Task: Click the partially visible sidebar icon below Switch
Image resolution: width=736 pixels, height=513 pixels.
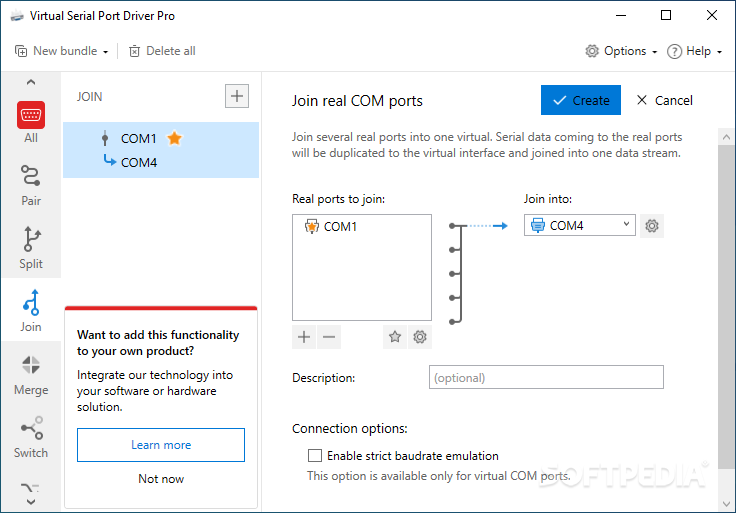Action: click(30, 488)
